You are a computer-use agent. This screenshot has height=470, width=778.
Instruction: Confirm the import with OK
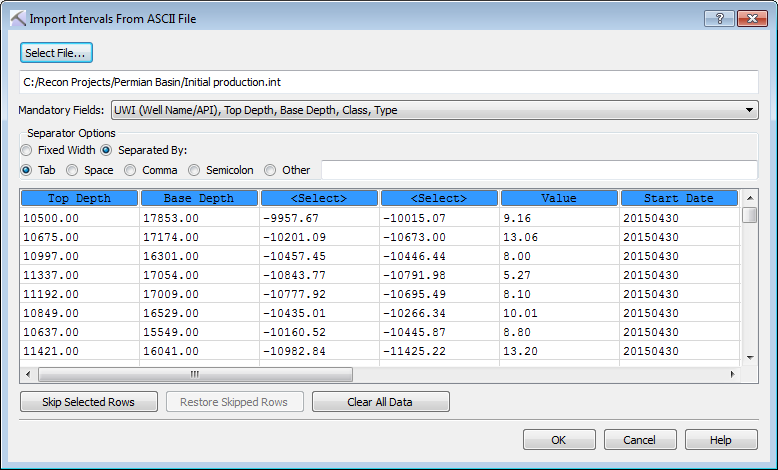coord(558,440)
